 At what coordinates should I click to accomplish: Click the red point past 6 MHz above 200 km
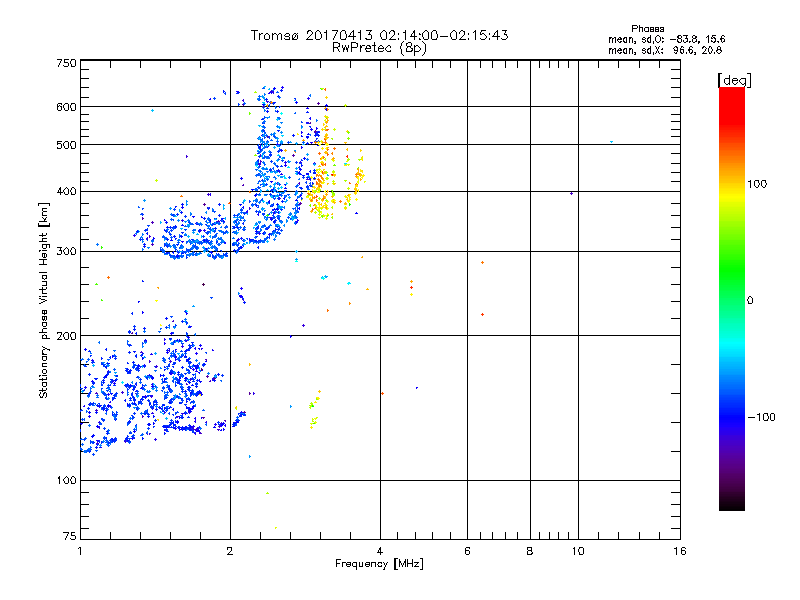[x=482, y=314]
